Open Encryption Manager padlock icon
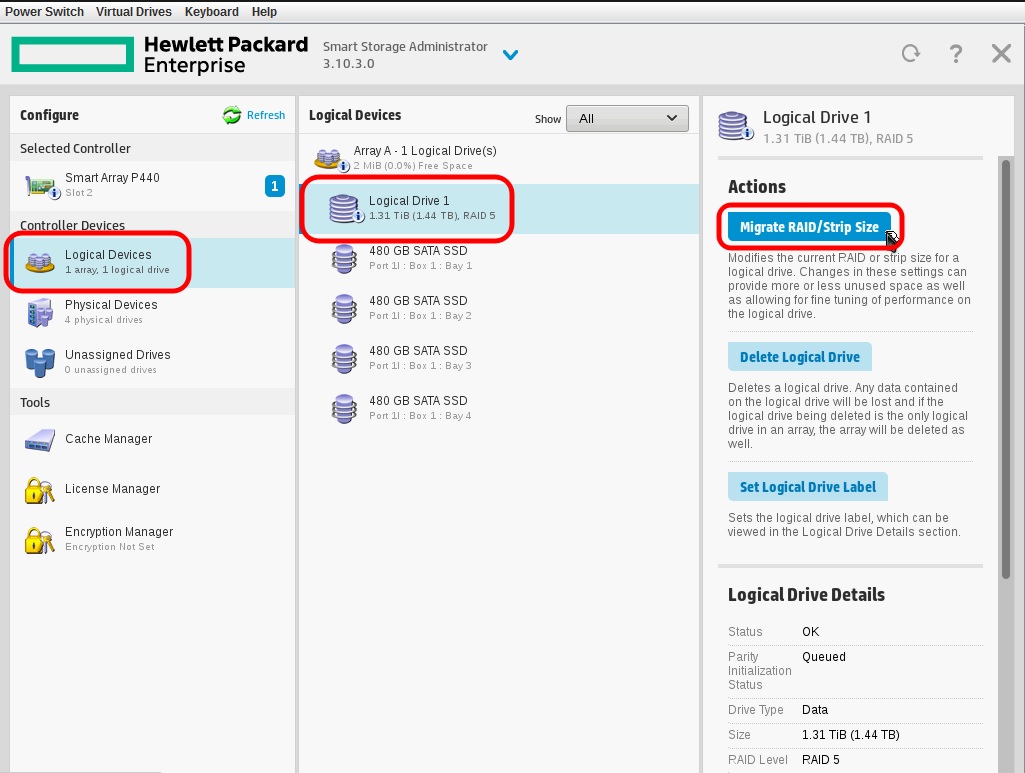This screenshot has height=773, width=1025. pyautogui.click(x=38, y=539)
